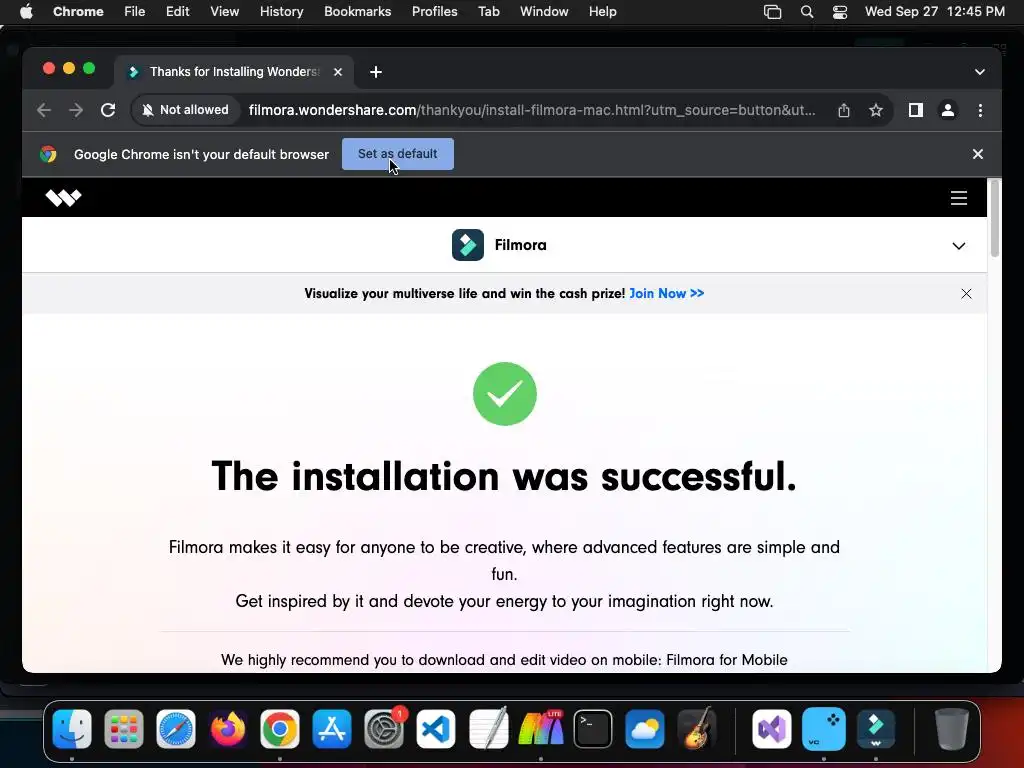This screenshot has width=1024, height=768.
Task: Open Launchpad from the Dock
Action: 123,729
